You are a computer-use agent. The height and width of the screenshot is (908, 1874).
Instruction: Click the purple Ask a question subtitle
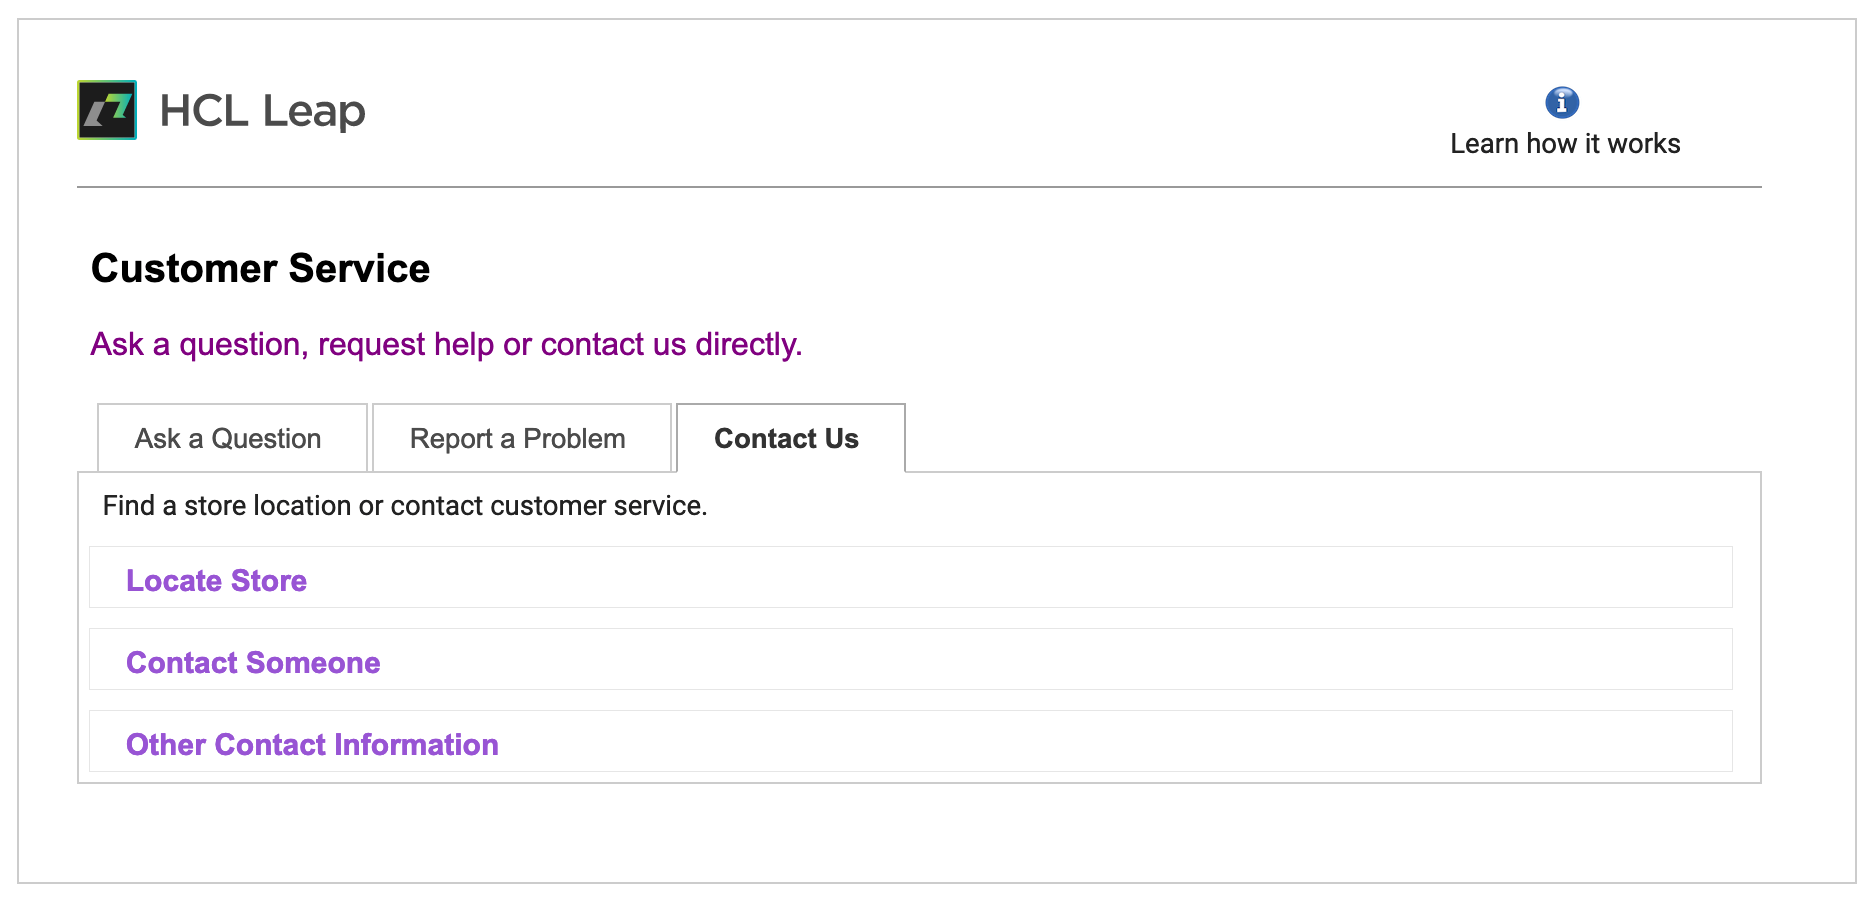pyautogui.click(x=446, y=345)
